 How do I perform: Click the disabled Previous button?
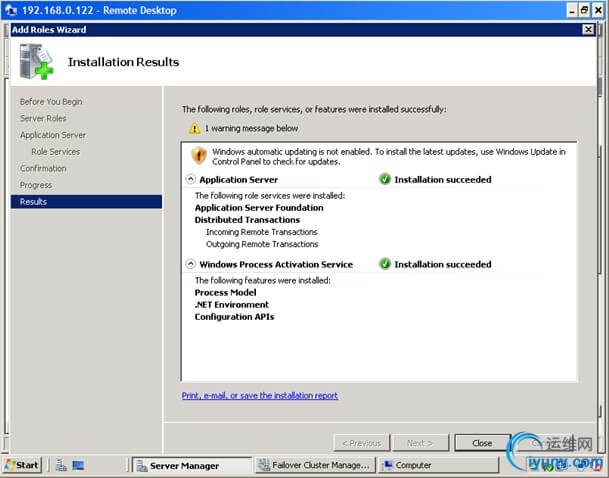(362, 443)
